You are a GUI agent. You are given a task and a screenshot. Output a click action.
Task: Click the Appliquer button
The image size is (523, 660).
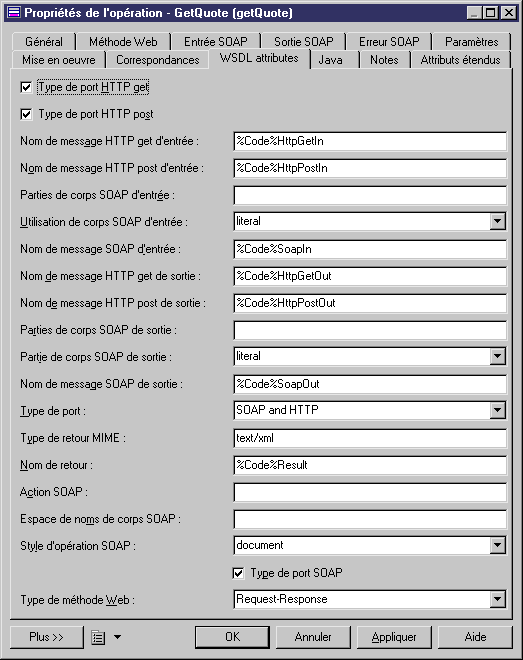[394, 637]
